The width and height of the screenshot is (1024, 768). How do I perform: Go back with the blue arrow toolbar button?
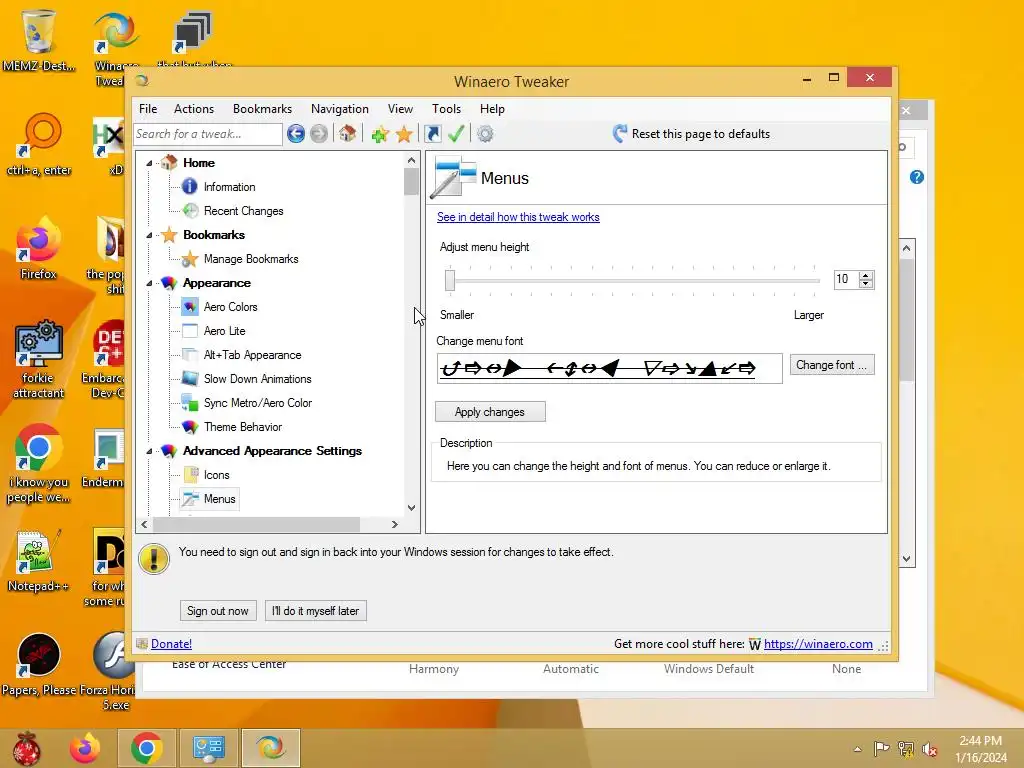tap(296, 134)
